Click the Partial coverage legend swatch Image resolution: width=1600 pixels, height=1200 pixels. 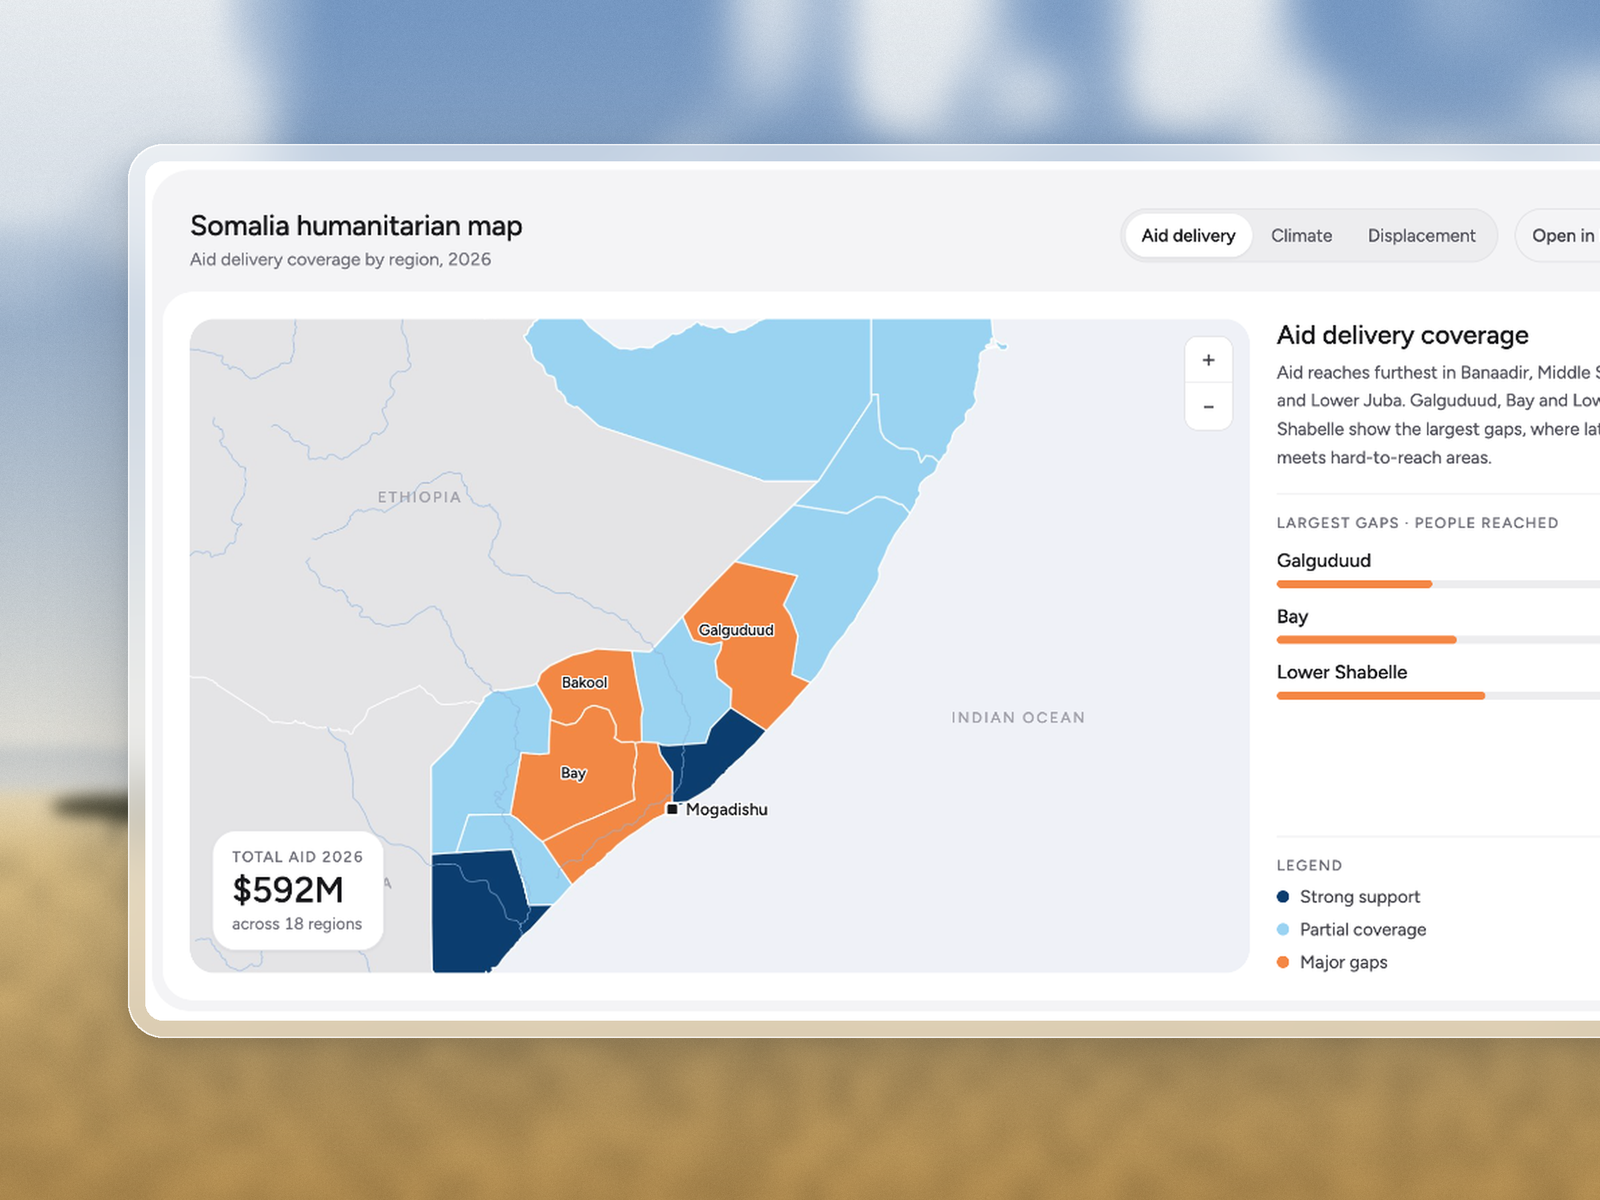coord(1283,930)
